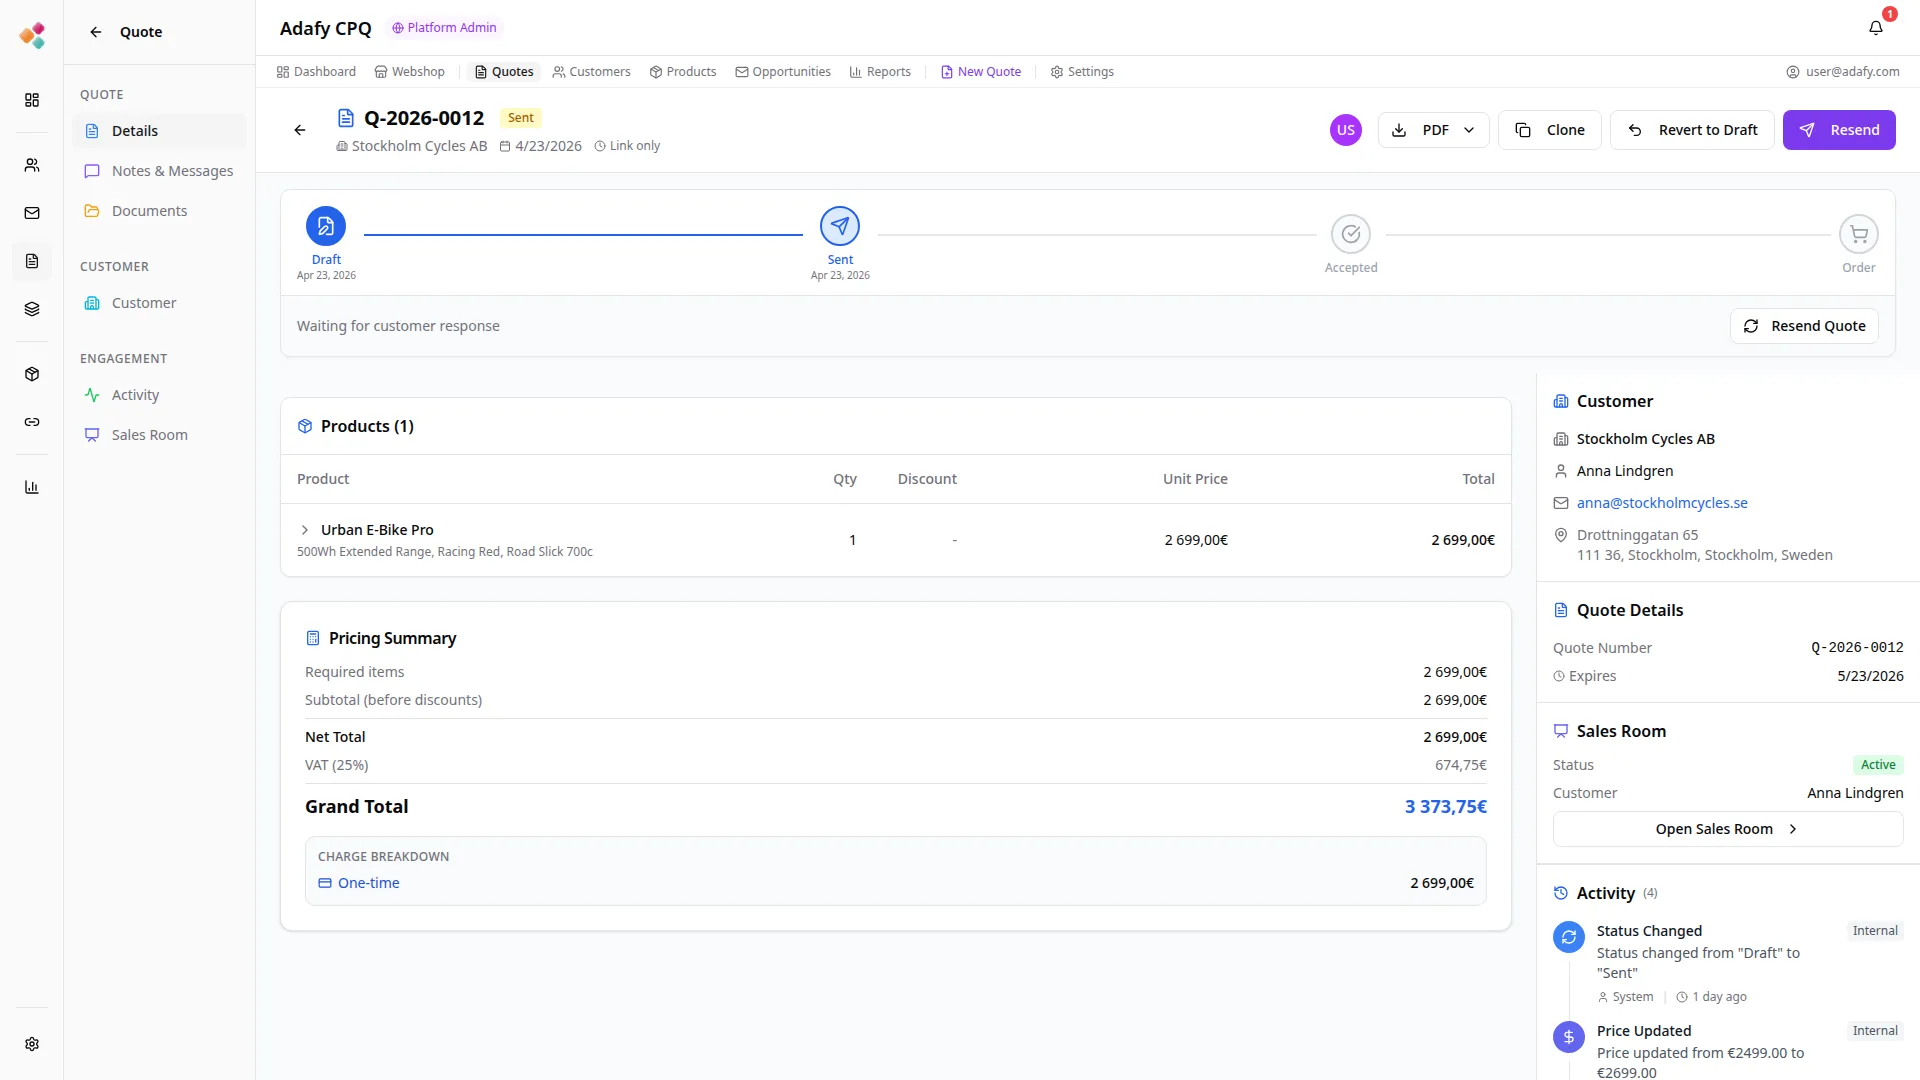Click the back arrow beside Q-2026-0012
This screenshot has width=1920, height=1080.
[300, 130]
